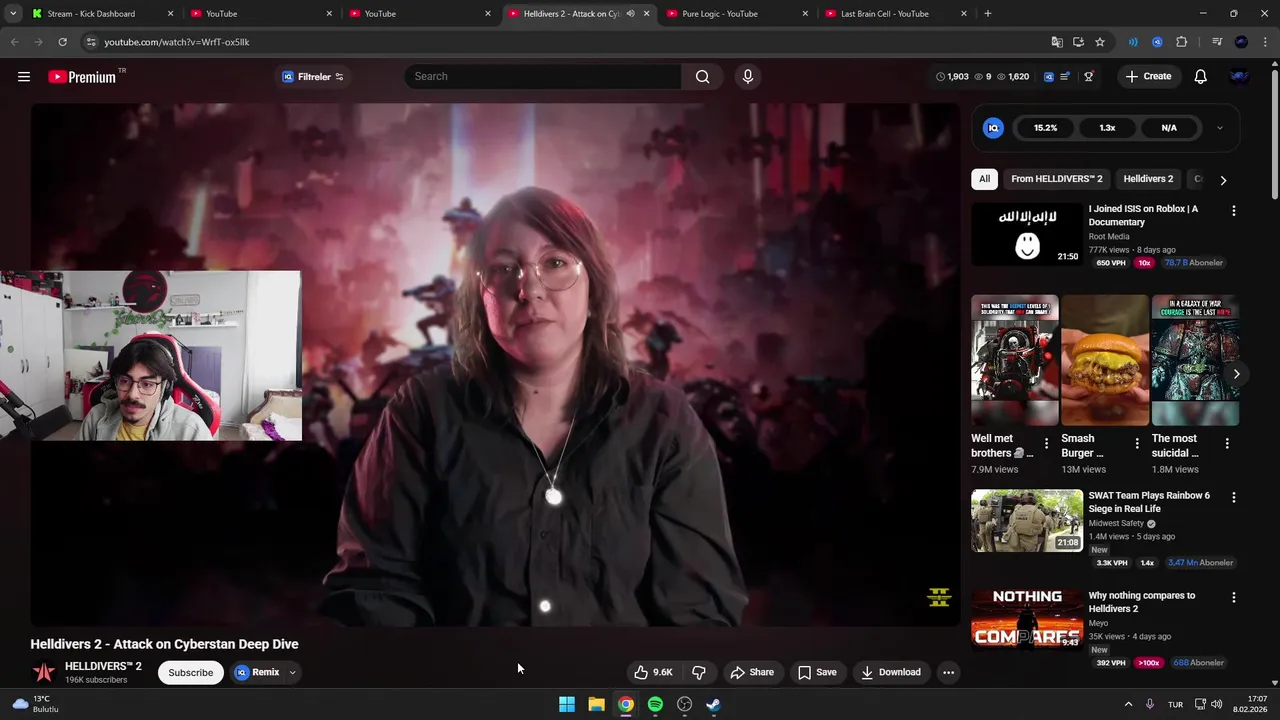Open the Filtreler filter button
Image resolution: width=1280 pixels, height=720 pixels.
tap(313, 77)
